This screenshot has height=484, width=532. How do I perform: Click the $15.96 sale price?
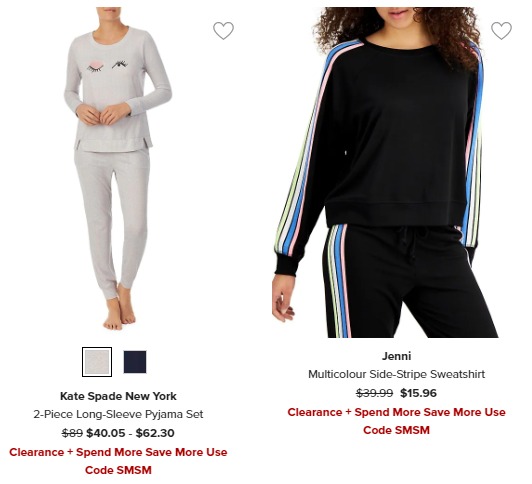point(418,393)
